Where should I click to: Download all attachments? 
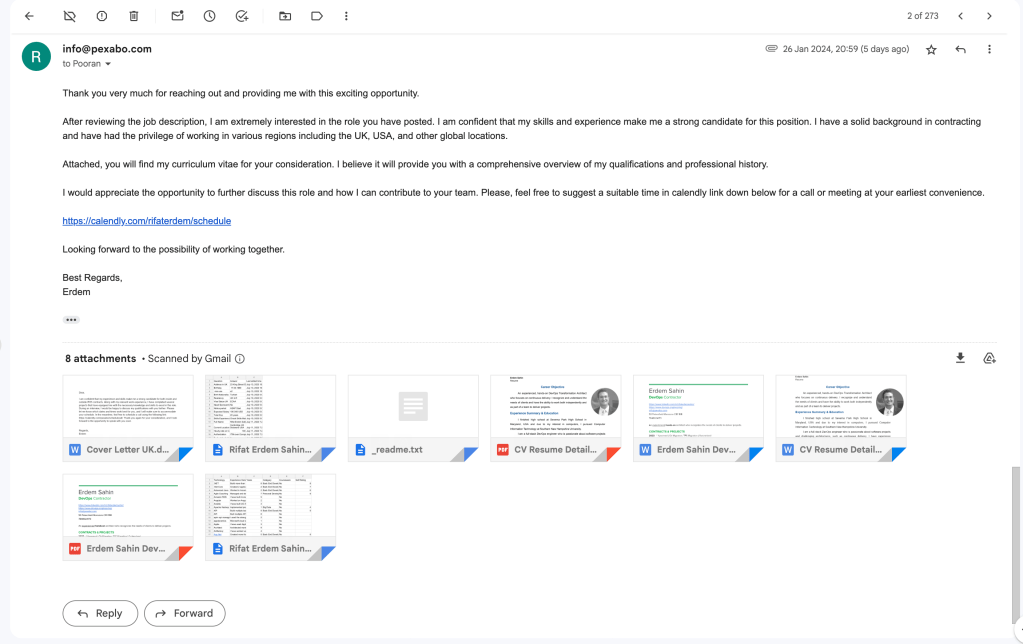pos(960,358)
